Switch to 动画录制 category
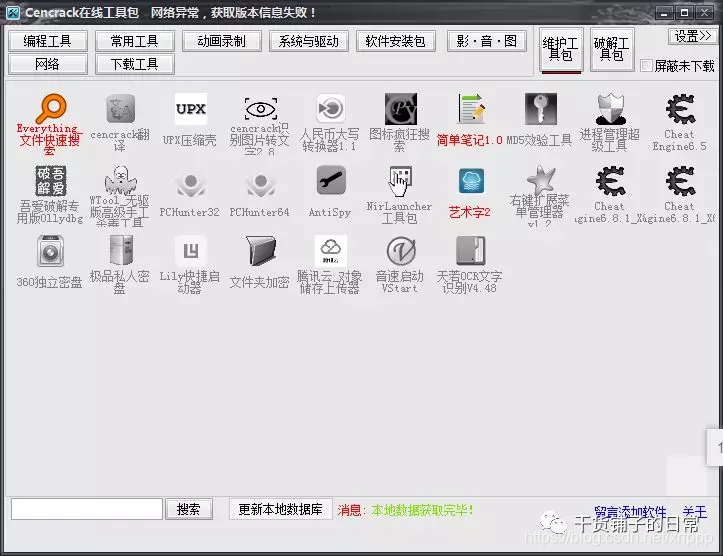Image resolution: width=723 pixels, height=556 pixels. tap(222, 41)
